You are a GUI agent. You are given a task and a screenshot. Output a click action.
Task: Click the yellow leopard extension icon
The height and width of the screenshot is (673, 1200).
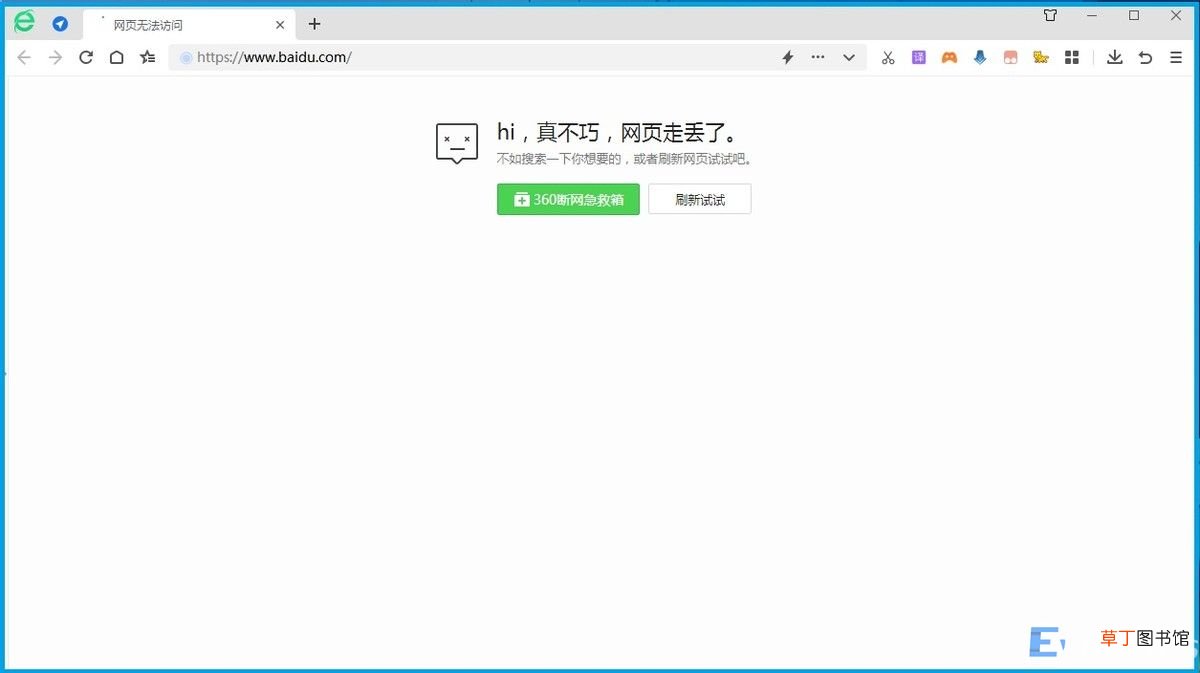click(x=1041, y=57)
